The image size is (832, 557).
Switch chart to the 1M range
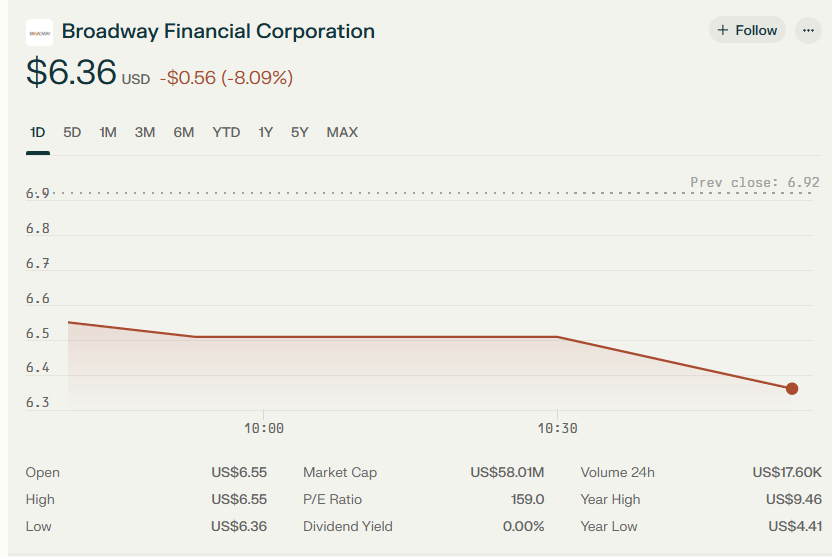(108, 132)
